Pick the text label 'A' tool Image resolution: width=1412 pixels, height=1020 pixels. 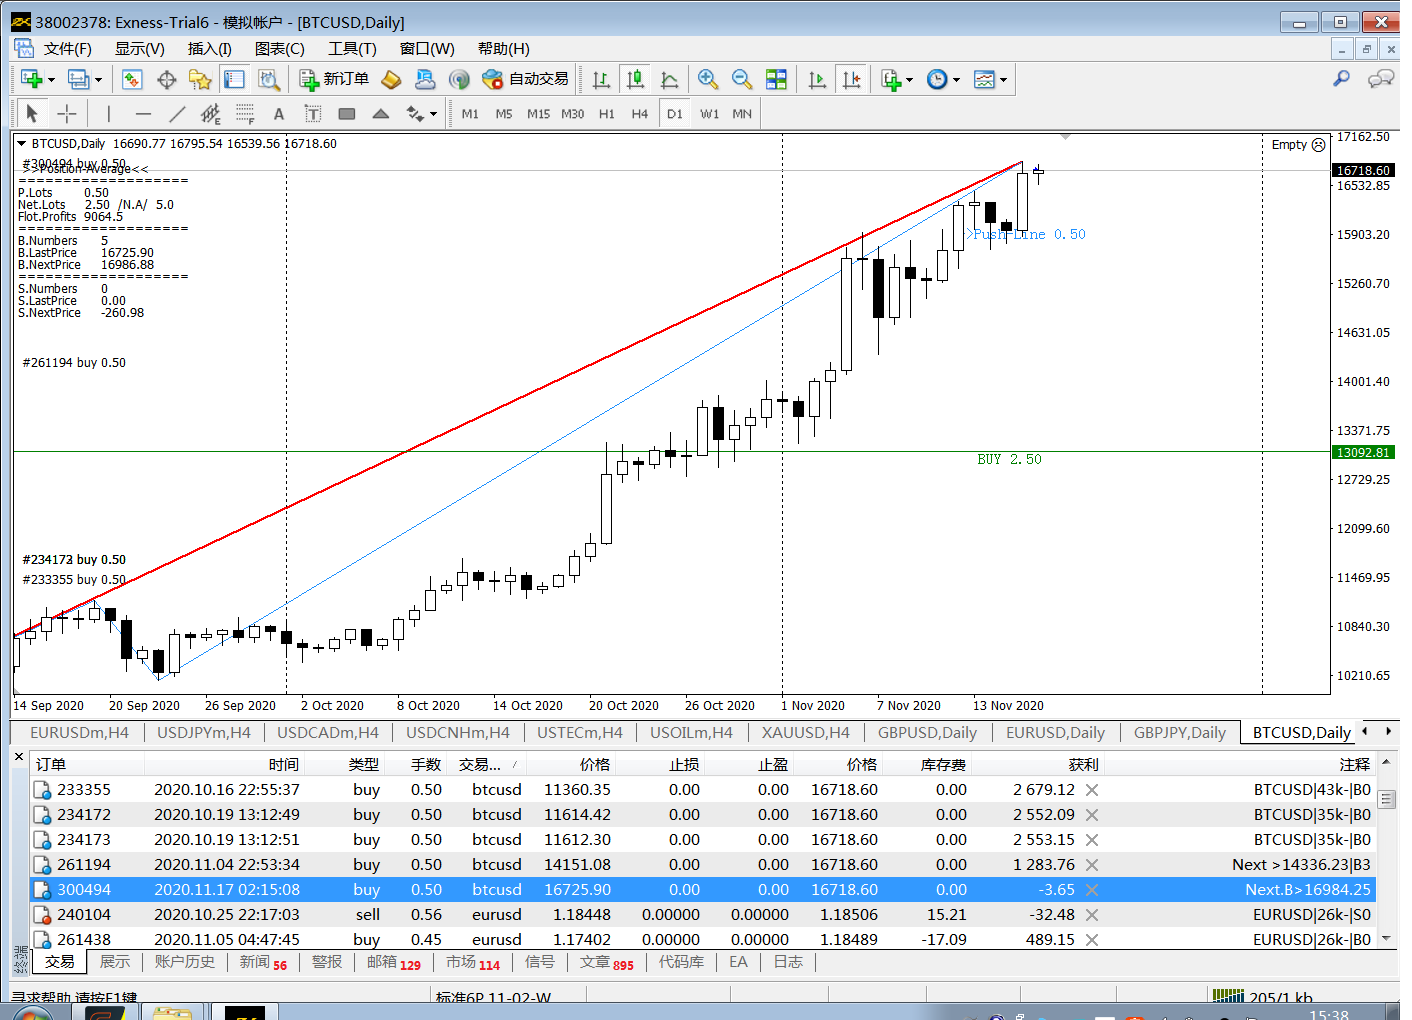279,114
